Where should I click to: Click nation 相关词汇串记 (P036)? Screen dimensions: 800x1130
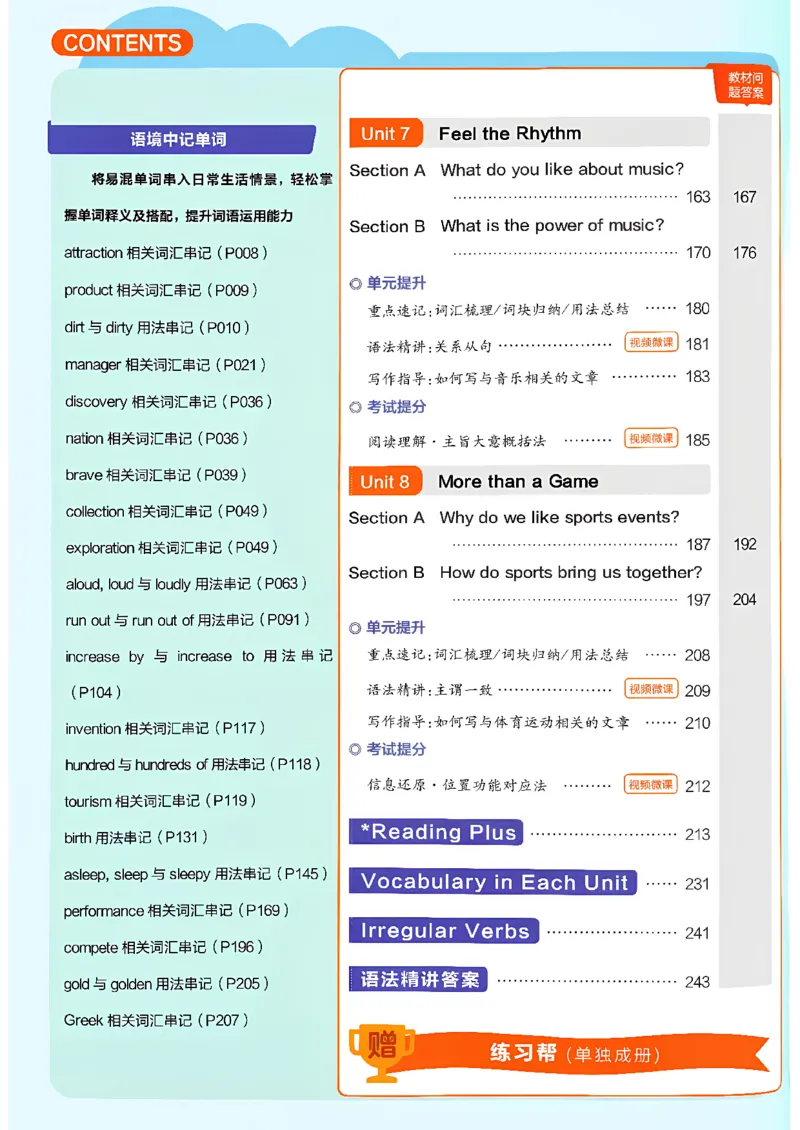click(156, 438)
